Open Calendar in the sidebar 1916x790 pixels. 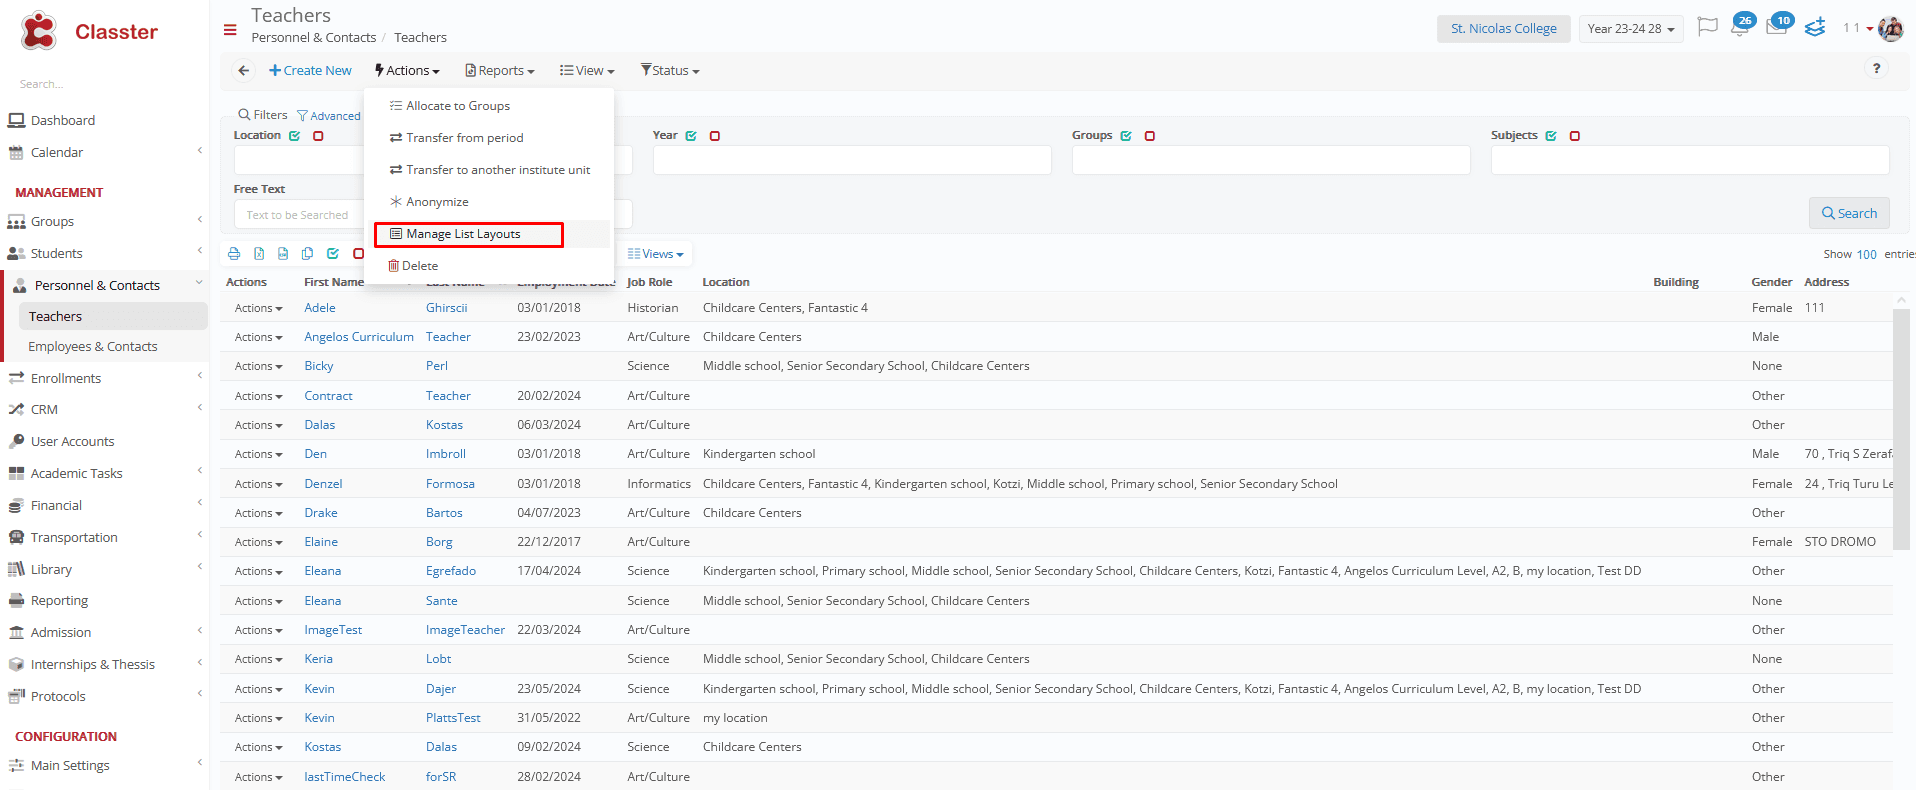pos(56,153)
